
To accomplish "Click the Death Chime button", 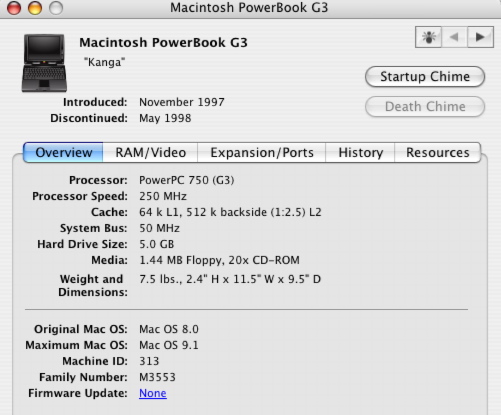I will 425,107.
